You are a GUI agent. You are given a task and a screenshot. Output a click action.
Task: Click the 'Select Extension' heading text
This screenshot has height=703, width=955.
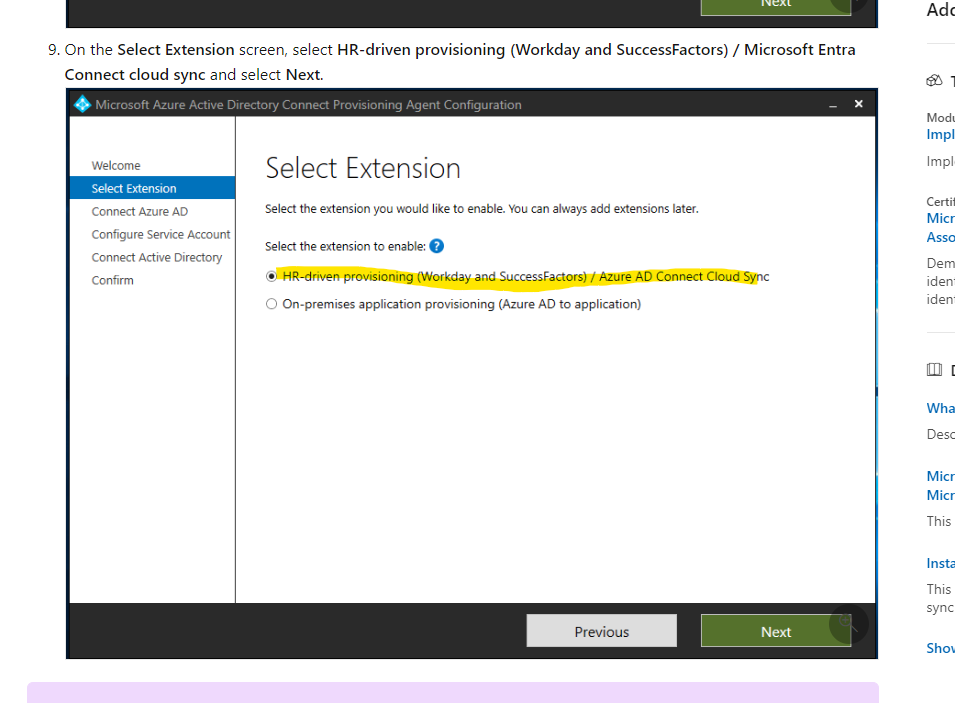pyautogui.click(x=363, y=168)
